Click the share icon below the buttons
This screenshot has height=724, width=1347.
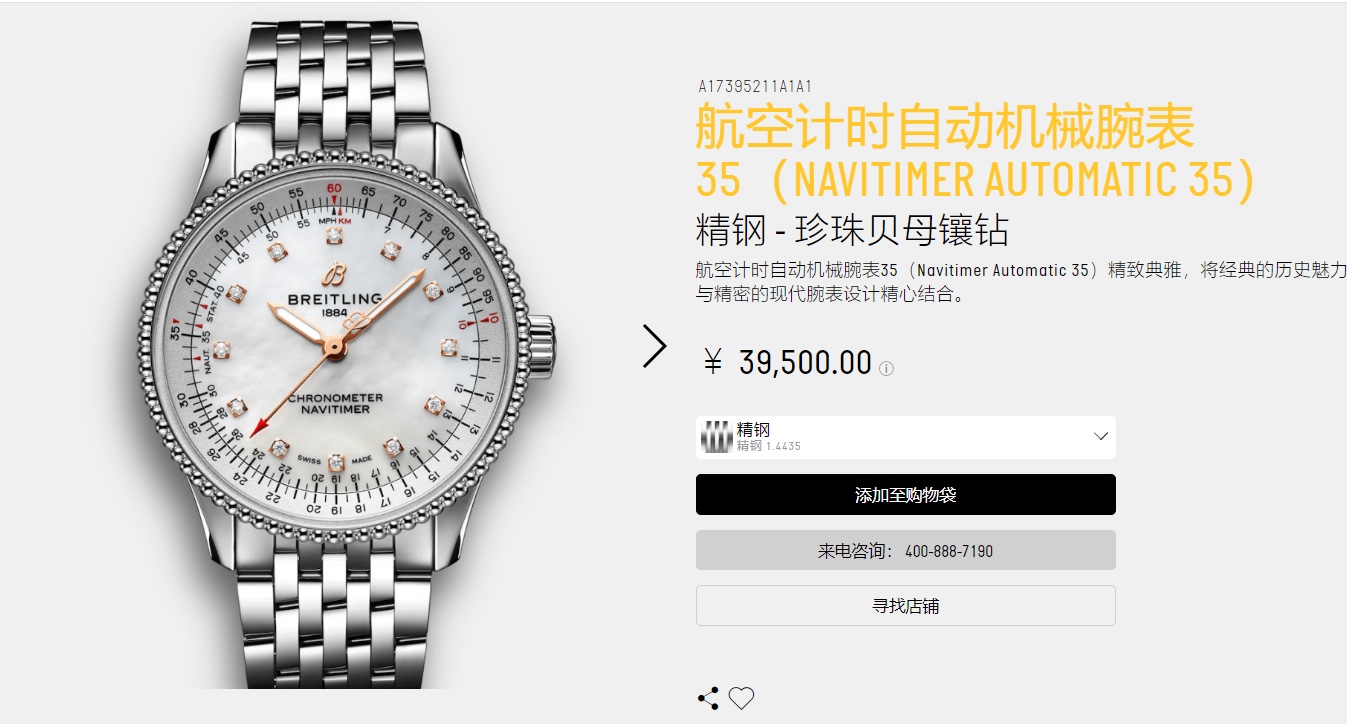click(708, 698)
